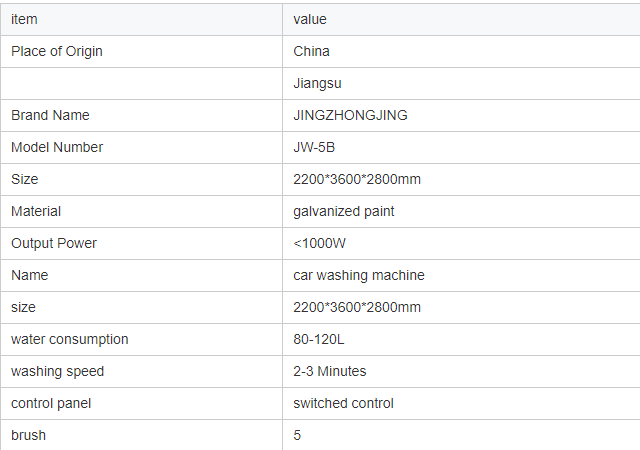
Task: Click the '2-3 Minutes' value
Action: (x=330, y=371)
